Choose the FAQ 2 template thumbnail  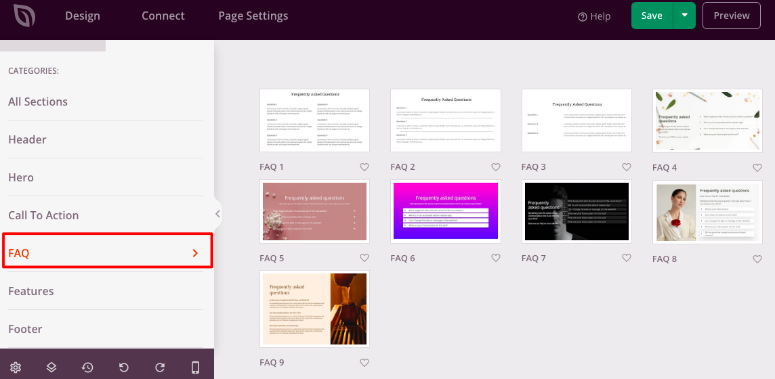coord(445,121)
